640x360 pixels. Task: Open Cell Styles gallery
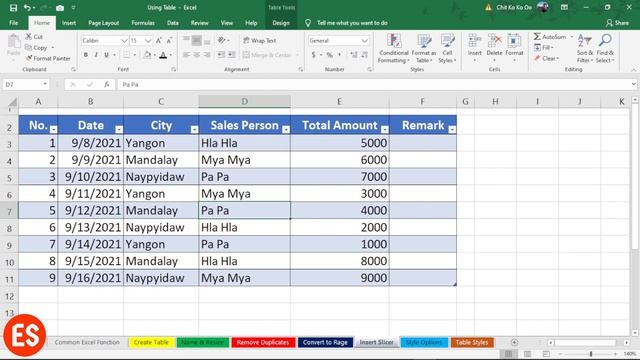pyautogui.click(x=447, y=48)
